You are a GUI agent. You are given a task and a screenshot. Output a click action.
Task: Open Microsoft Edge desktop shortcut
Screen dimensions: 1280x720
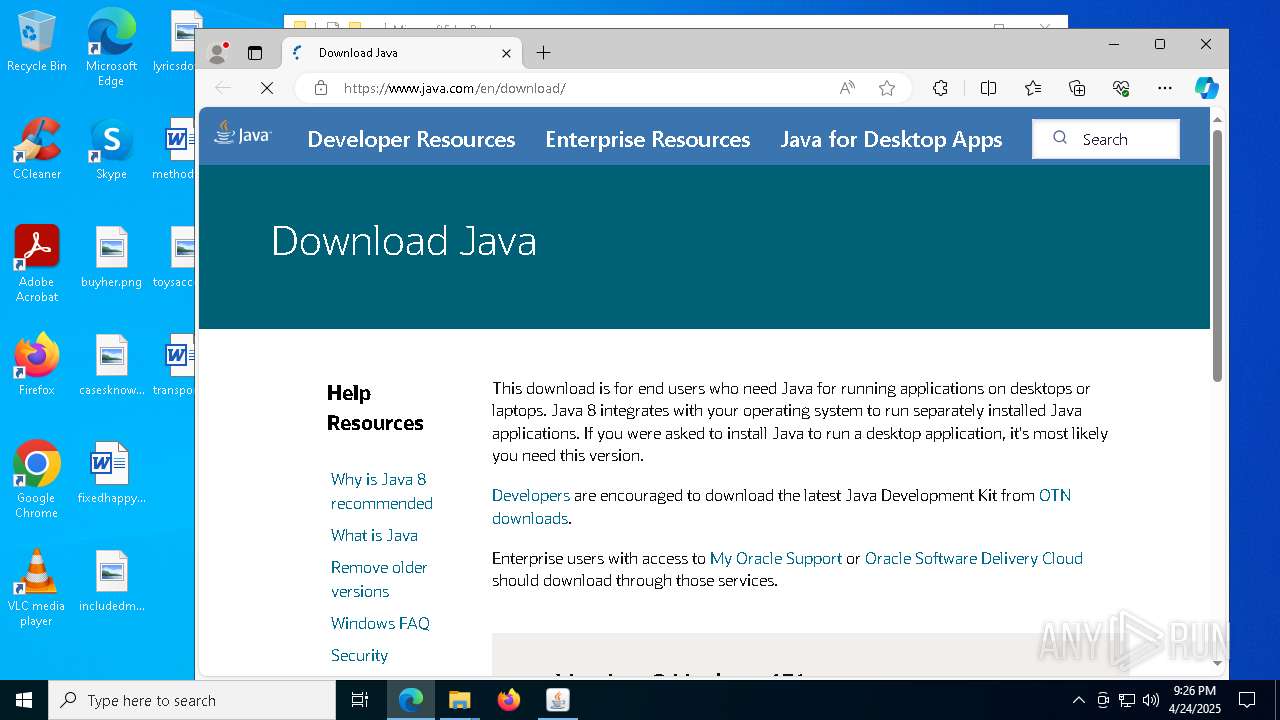click(x=111, y=48)
